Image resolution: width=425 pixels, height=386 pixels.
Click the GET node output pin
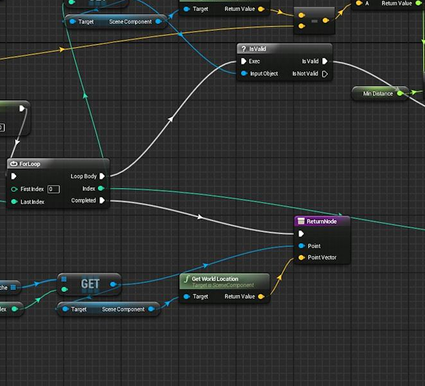[x=113, y=284]
